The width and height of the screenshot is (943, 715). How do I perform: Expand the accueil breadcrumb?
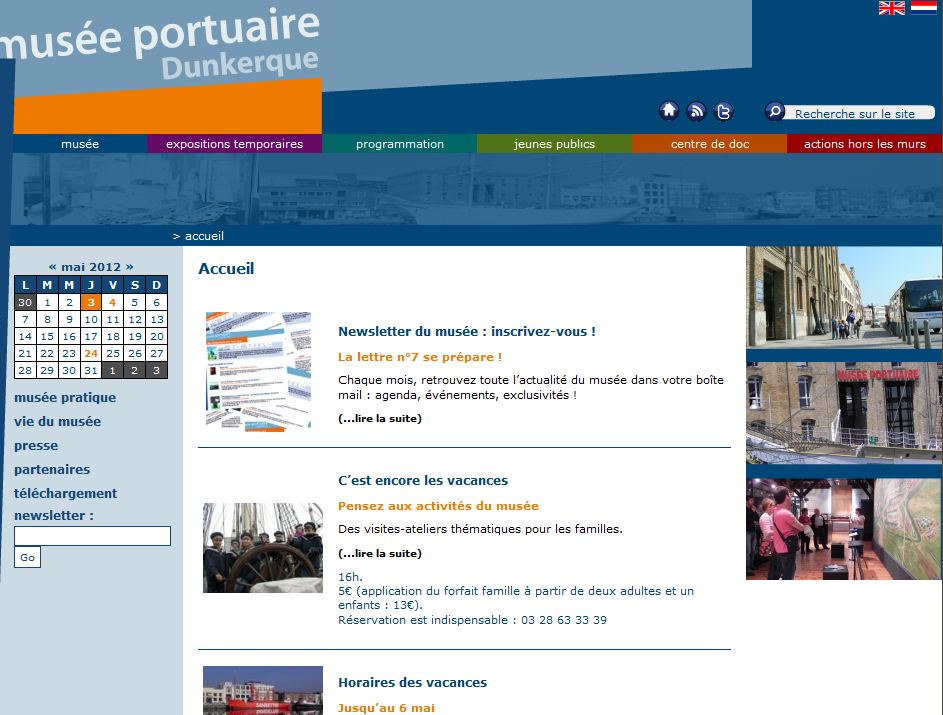point(203,236)
